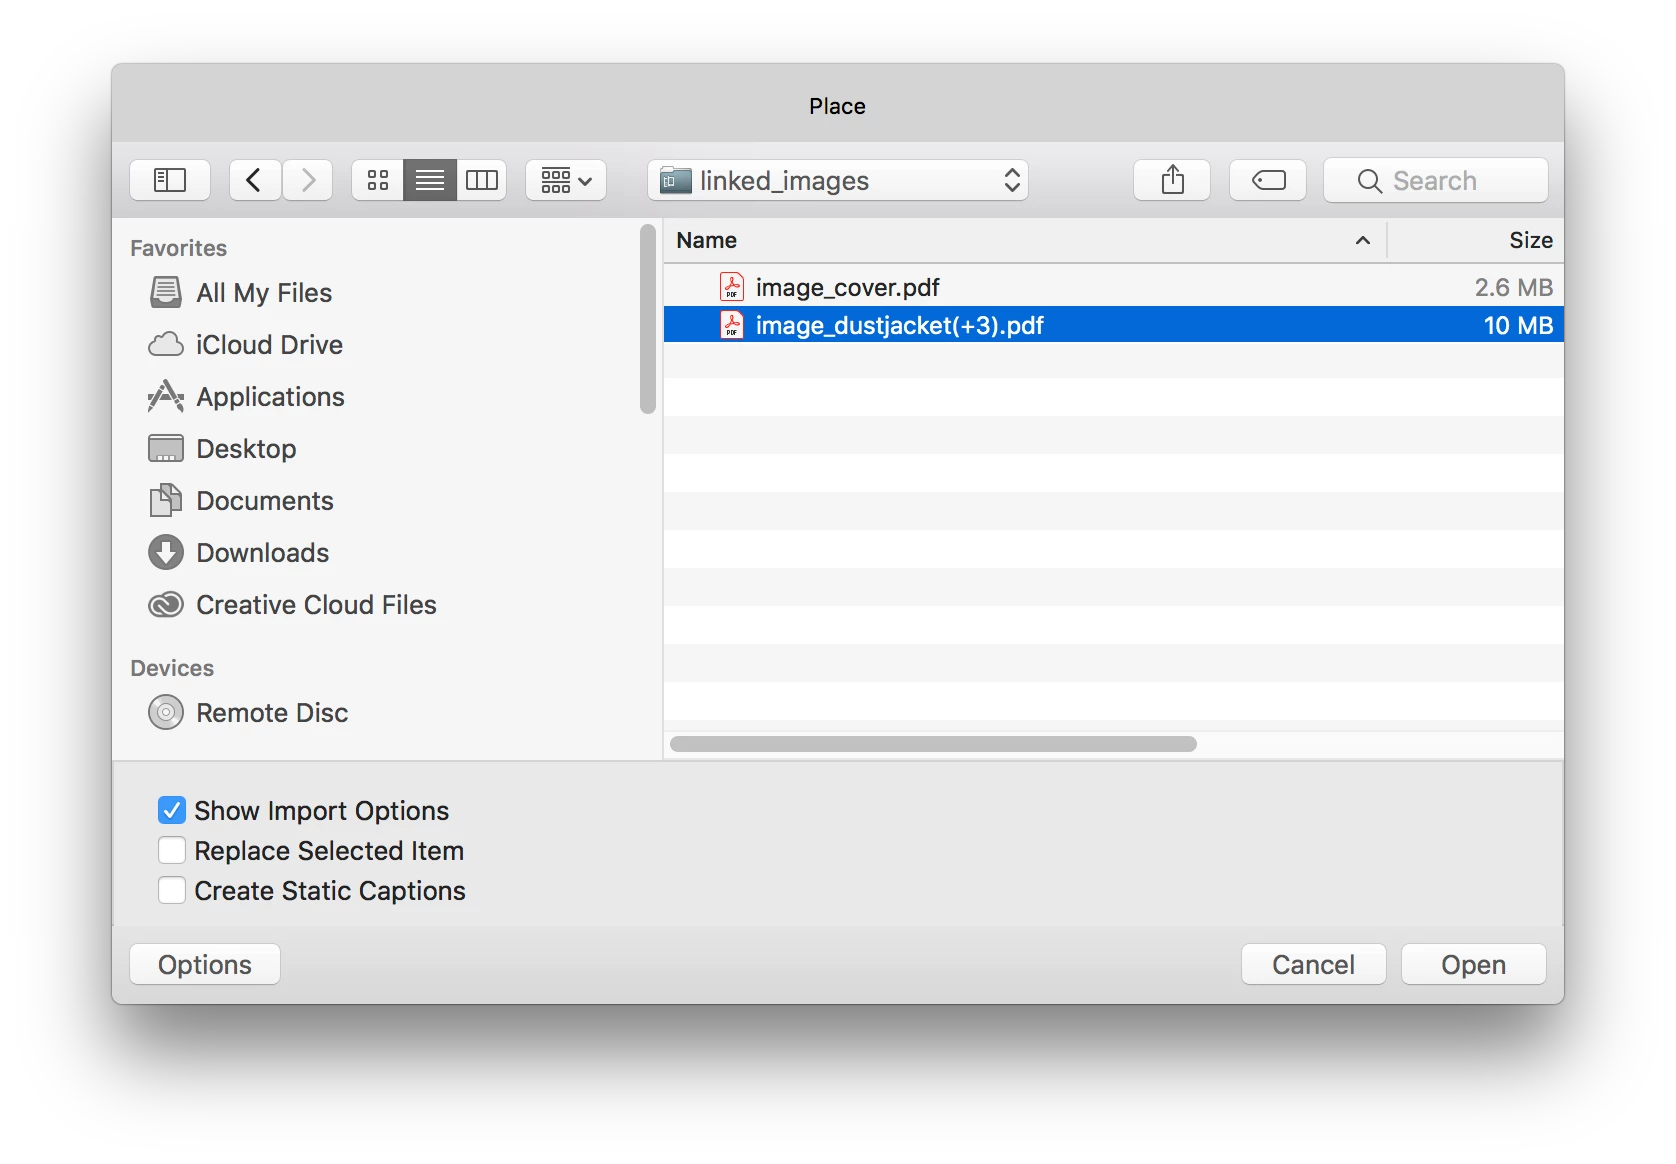Click the Remote Disc icon
The image size is (1676, 1164).
(x=166, y=713)
